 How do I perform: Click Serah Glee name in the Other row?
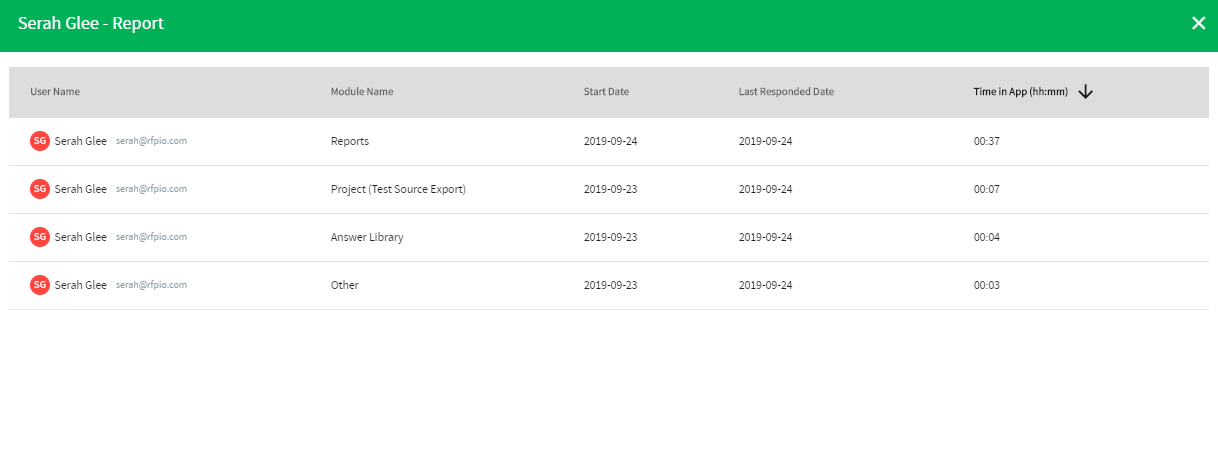click(x=81, y=285)
